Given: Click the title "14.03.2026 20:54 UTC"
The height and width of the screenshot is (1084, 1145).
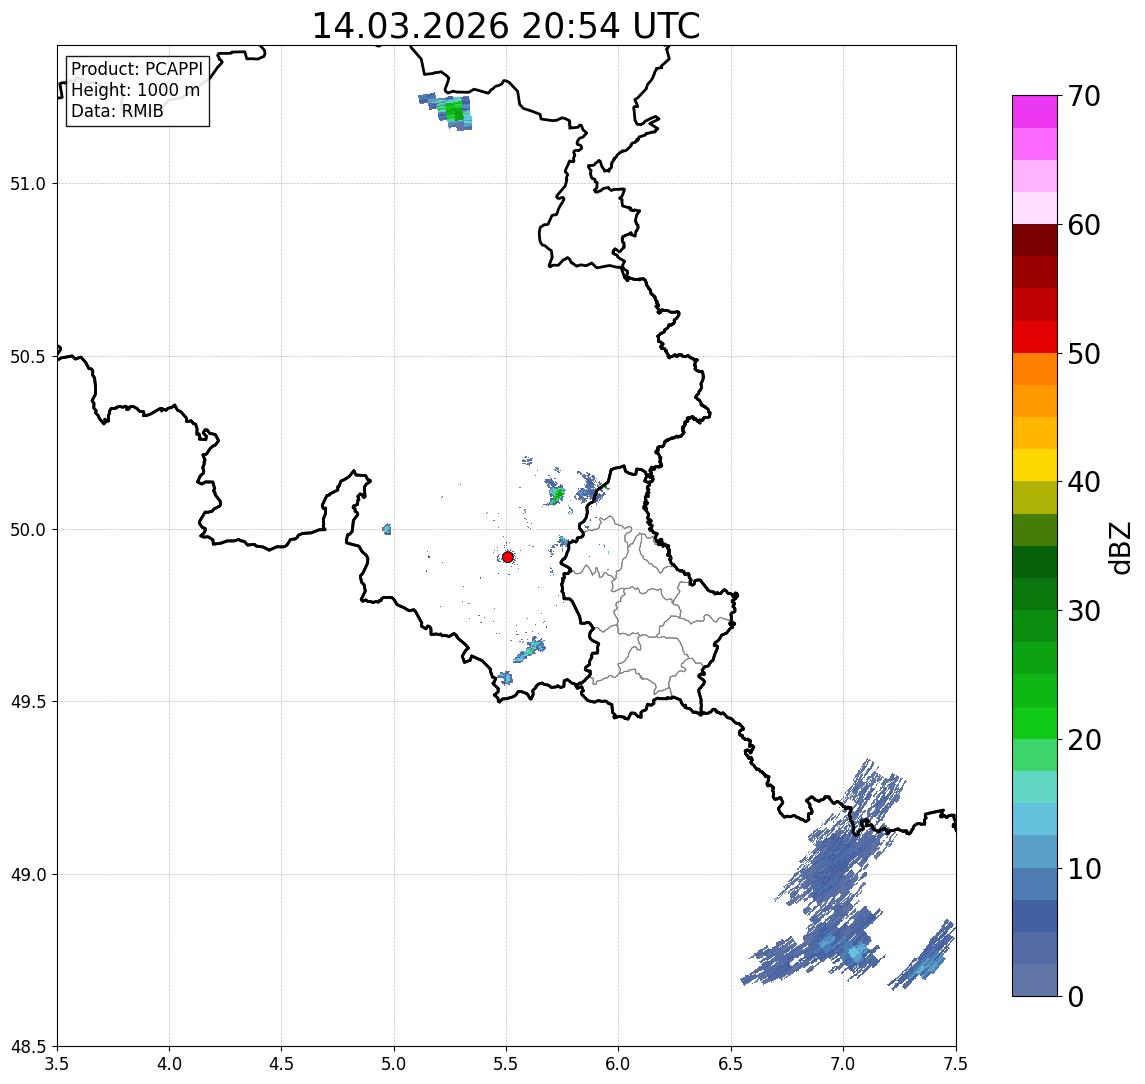Looking at the screenshot, I should 505,26.
